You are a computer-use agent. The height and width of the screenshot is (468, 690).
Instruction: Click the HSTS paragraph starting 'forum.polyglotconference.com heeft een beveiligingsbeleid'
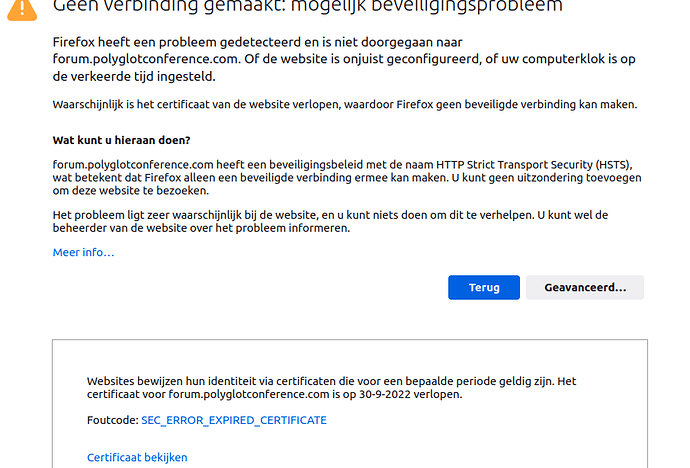pos(347,178)
